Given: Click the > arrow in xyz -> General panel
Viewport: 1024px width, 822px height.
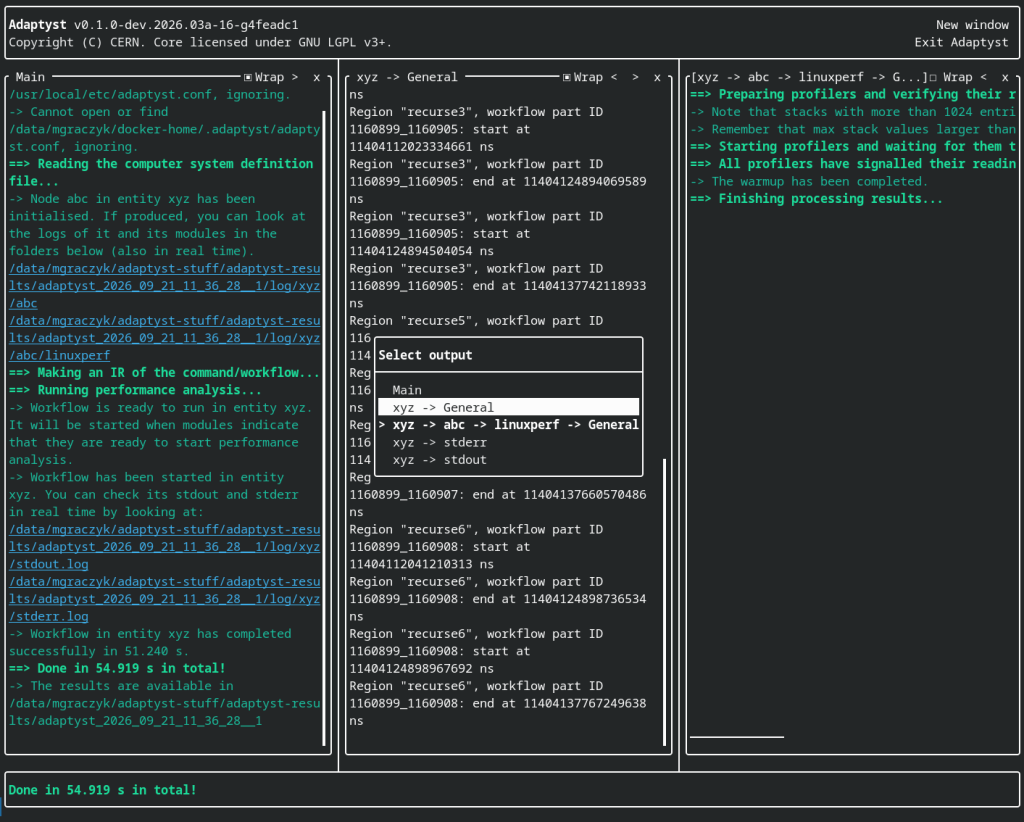Looking at the screenshot, I should tap(635, 77).
